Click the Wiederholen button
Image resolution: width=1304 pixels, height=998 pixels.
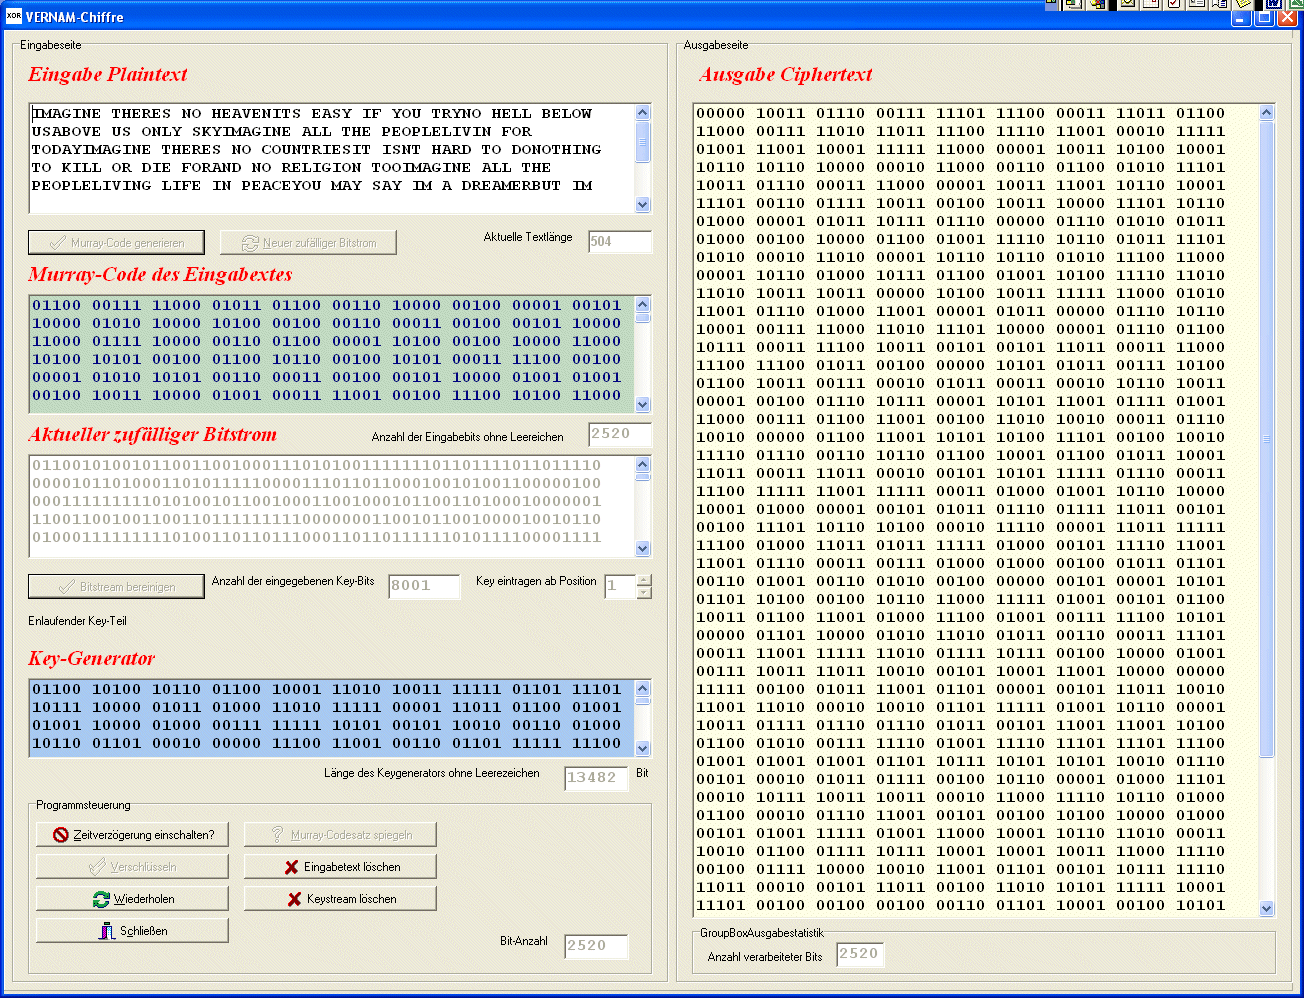(132, 899)
